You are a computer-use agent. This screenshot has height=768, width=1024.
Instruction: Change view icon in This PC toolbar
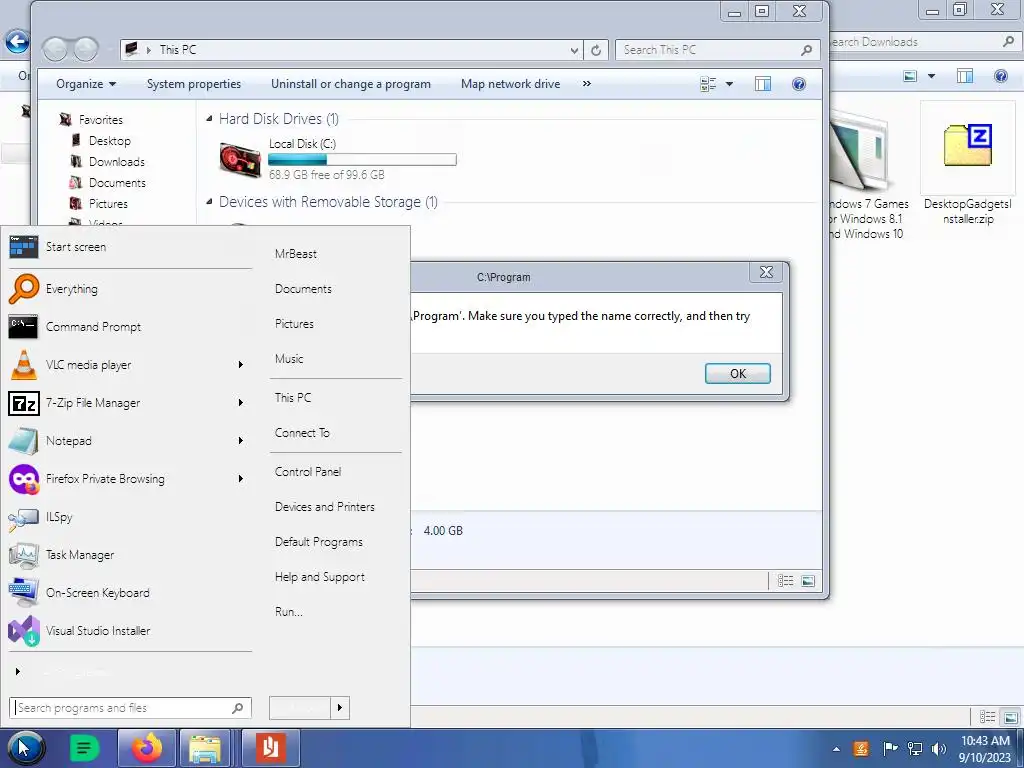click(708, 84)
